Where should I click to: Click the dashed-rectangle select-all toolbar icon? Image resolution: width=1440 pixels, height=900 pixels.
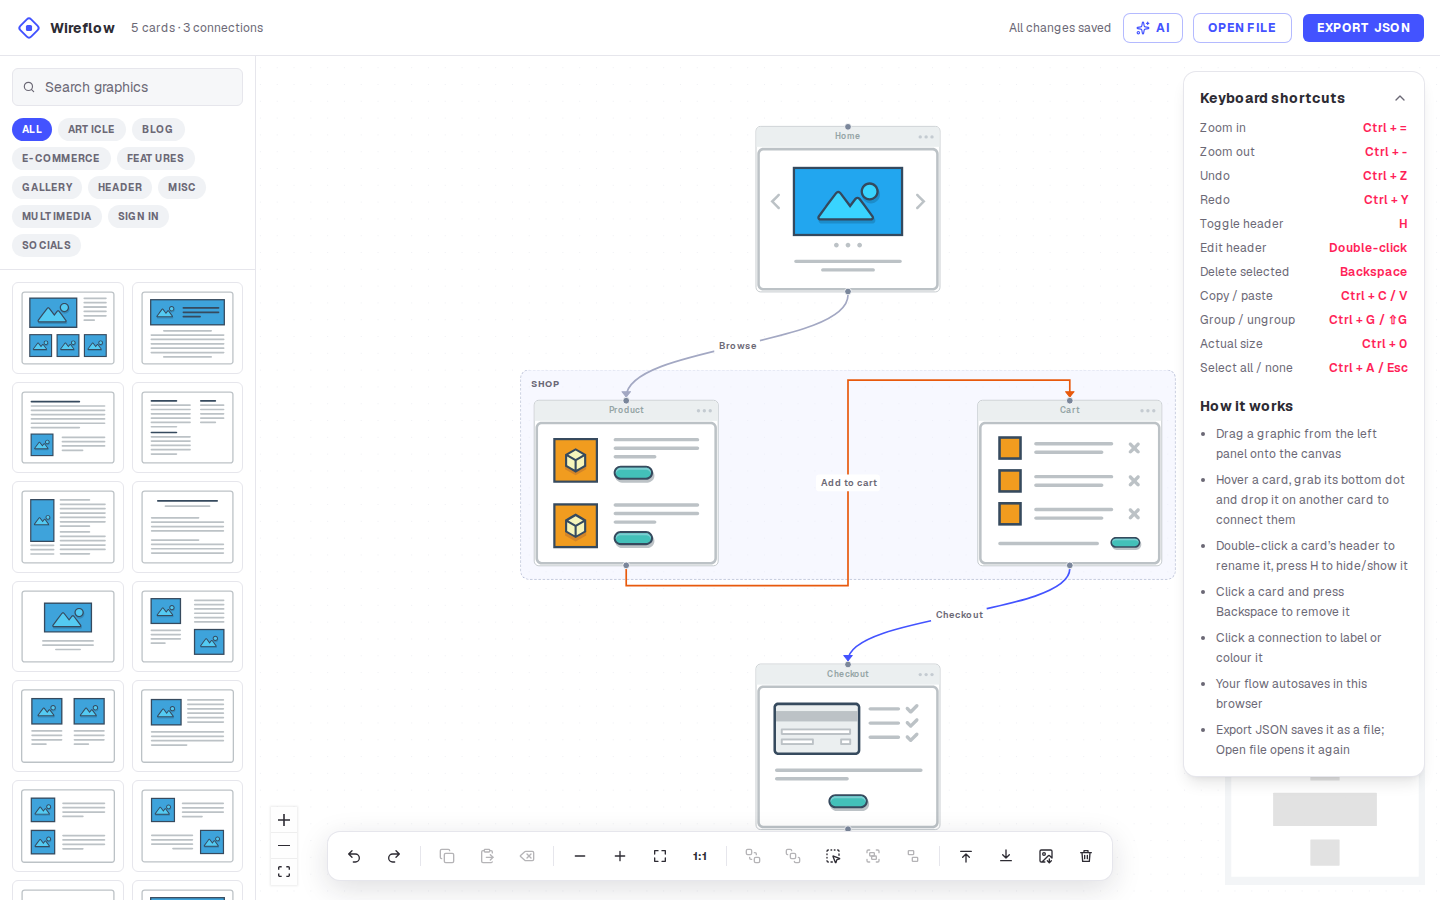point(833,856)
